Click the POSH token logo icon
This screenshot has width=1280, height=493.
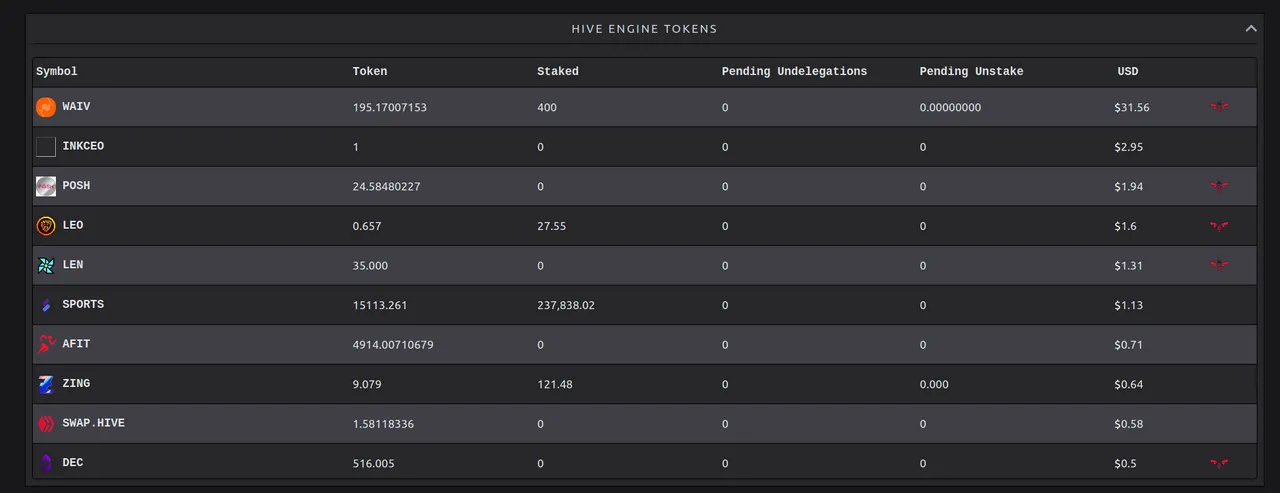(x=46, y=186)
